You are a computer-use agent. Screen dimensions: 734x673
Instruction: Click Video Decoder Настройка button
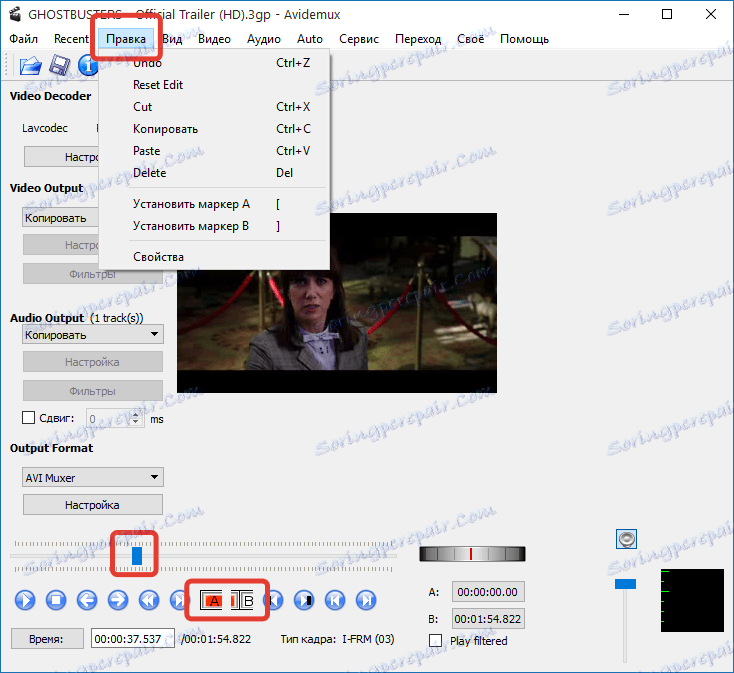click(61, 157)
